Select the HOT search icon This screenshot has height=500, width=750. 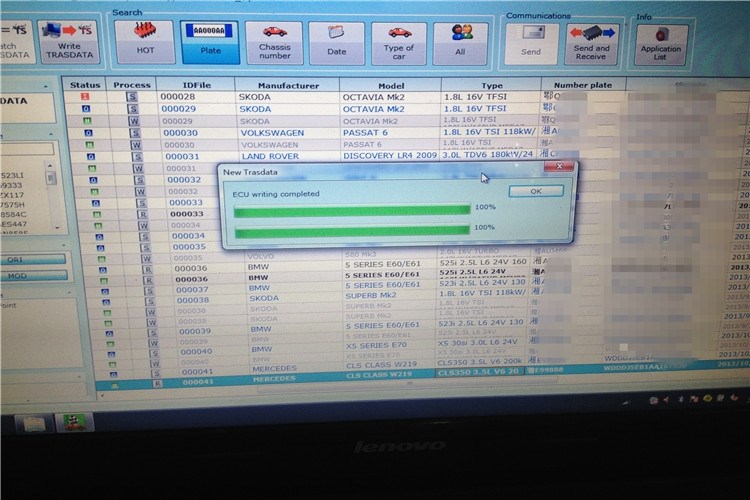(145, 42)
